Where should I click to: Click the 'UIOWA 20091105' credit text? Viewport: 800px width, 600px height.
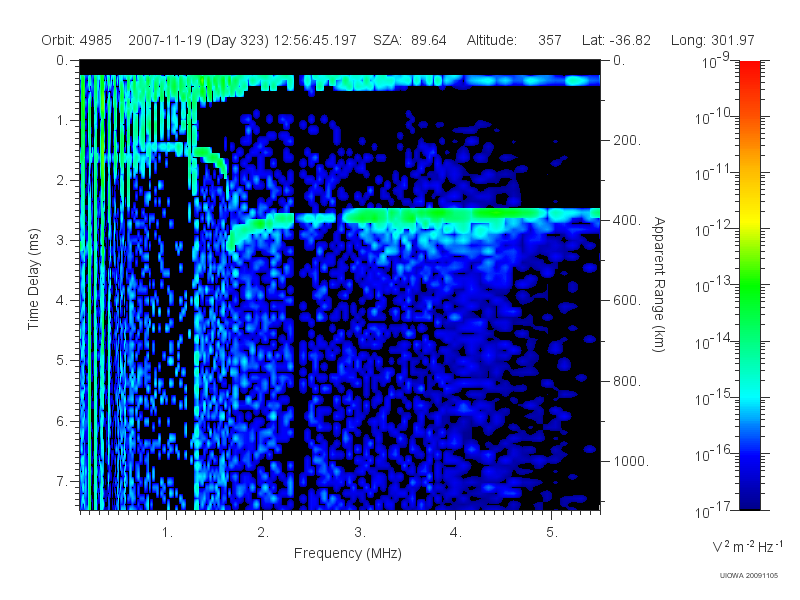[749, 576]
